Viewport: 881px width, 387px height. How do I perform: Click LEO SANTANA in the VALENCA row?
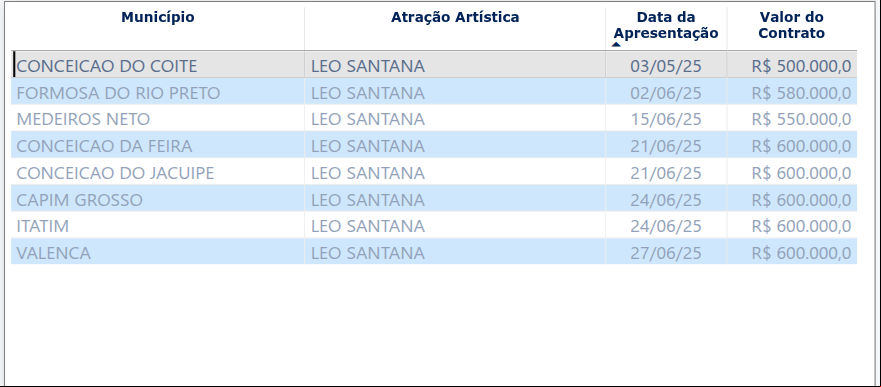tap(368, 253)
